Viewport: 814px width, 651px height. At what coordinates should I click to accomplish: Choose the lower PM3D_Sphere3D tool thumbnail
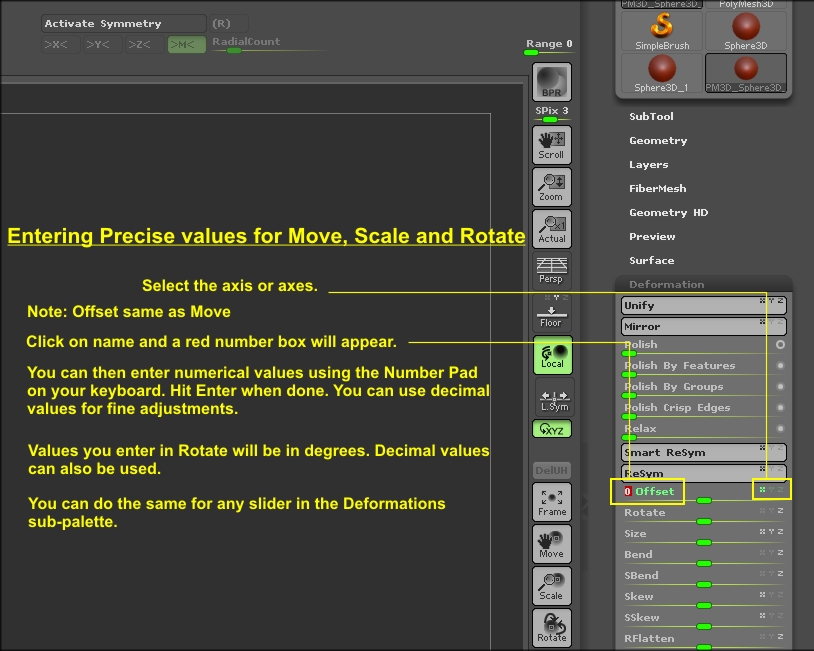tap(745, 73)
